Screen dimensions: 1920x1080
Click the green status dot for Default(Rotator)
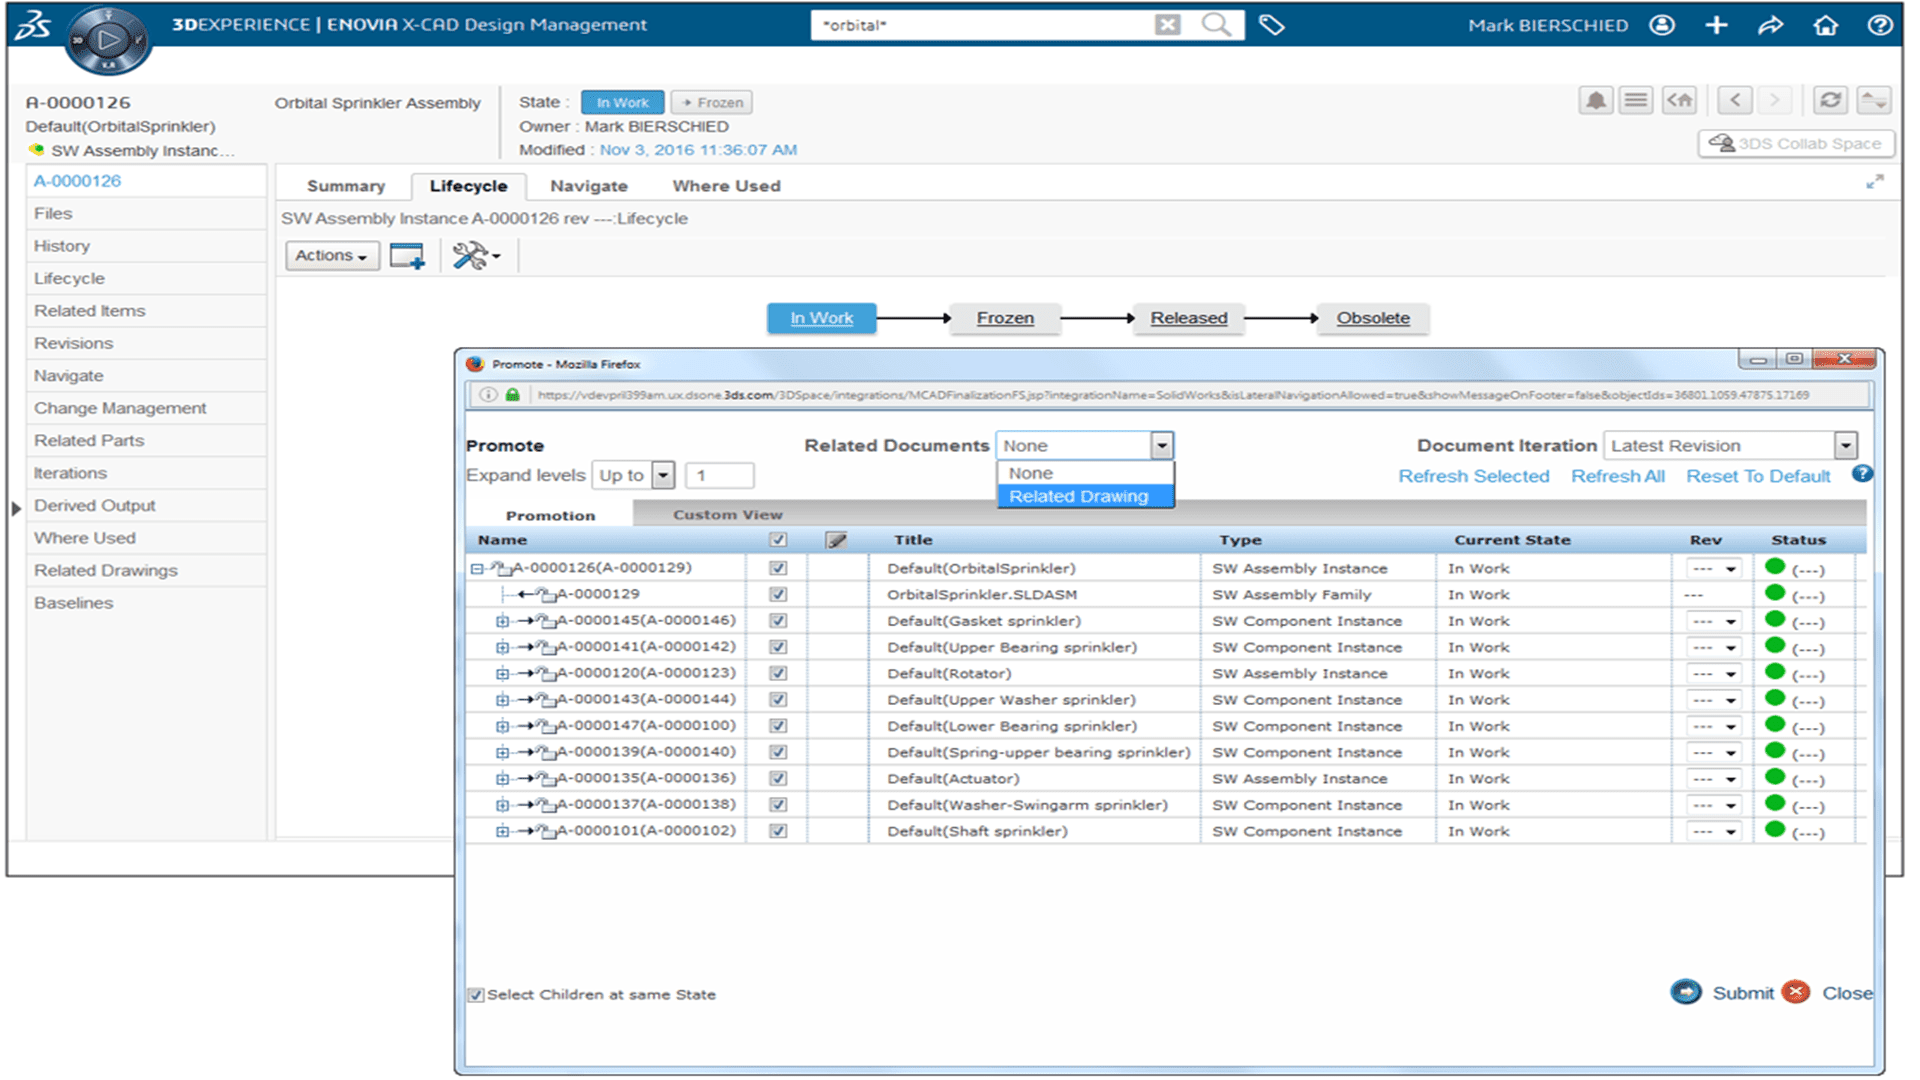coord(1775,673)
